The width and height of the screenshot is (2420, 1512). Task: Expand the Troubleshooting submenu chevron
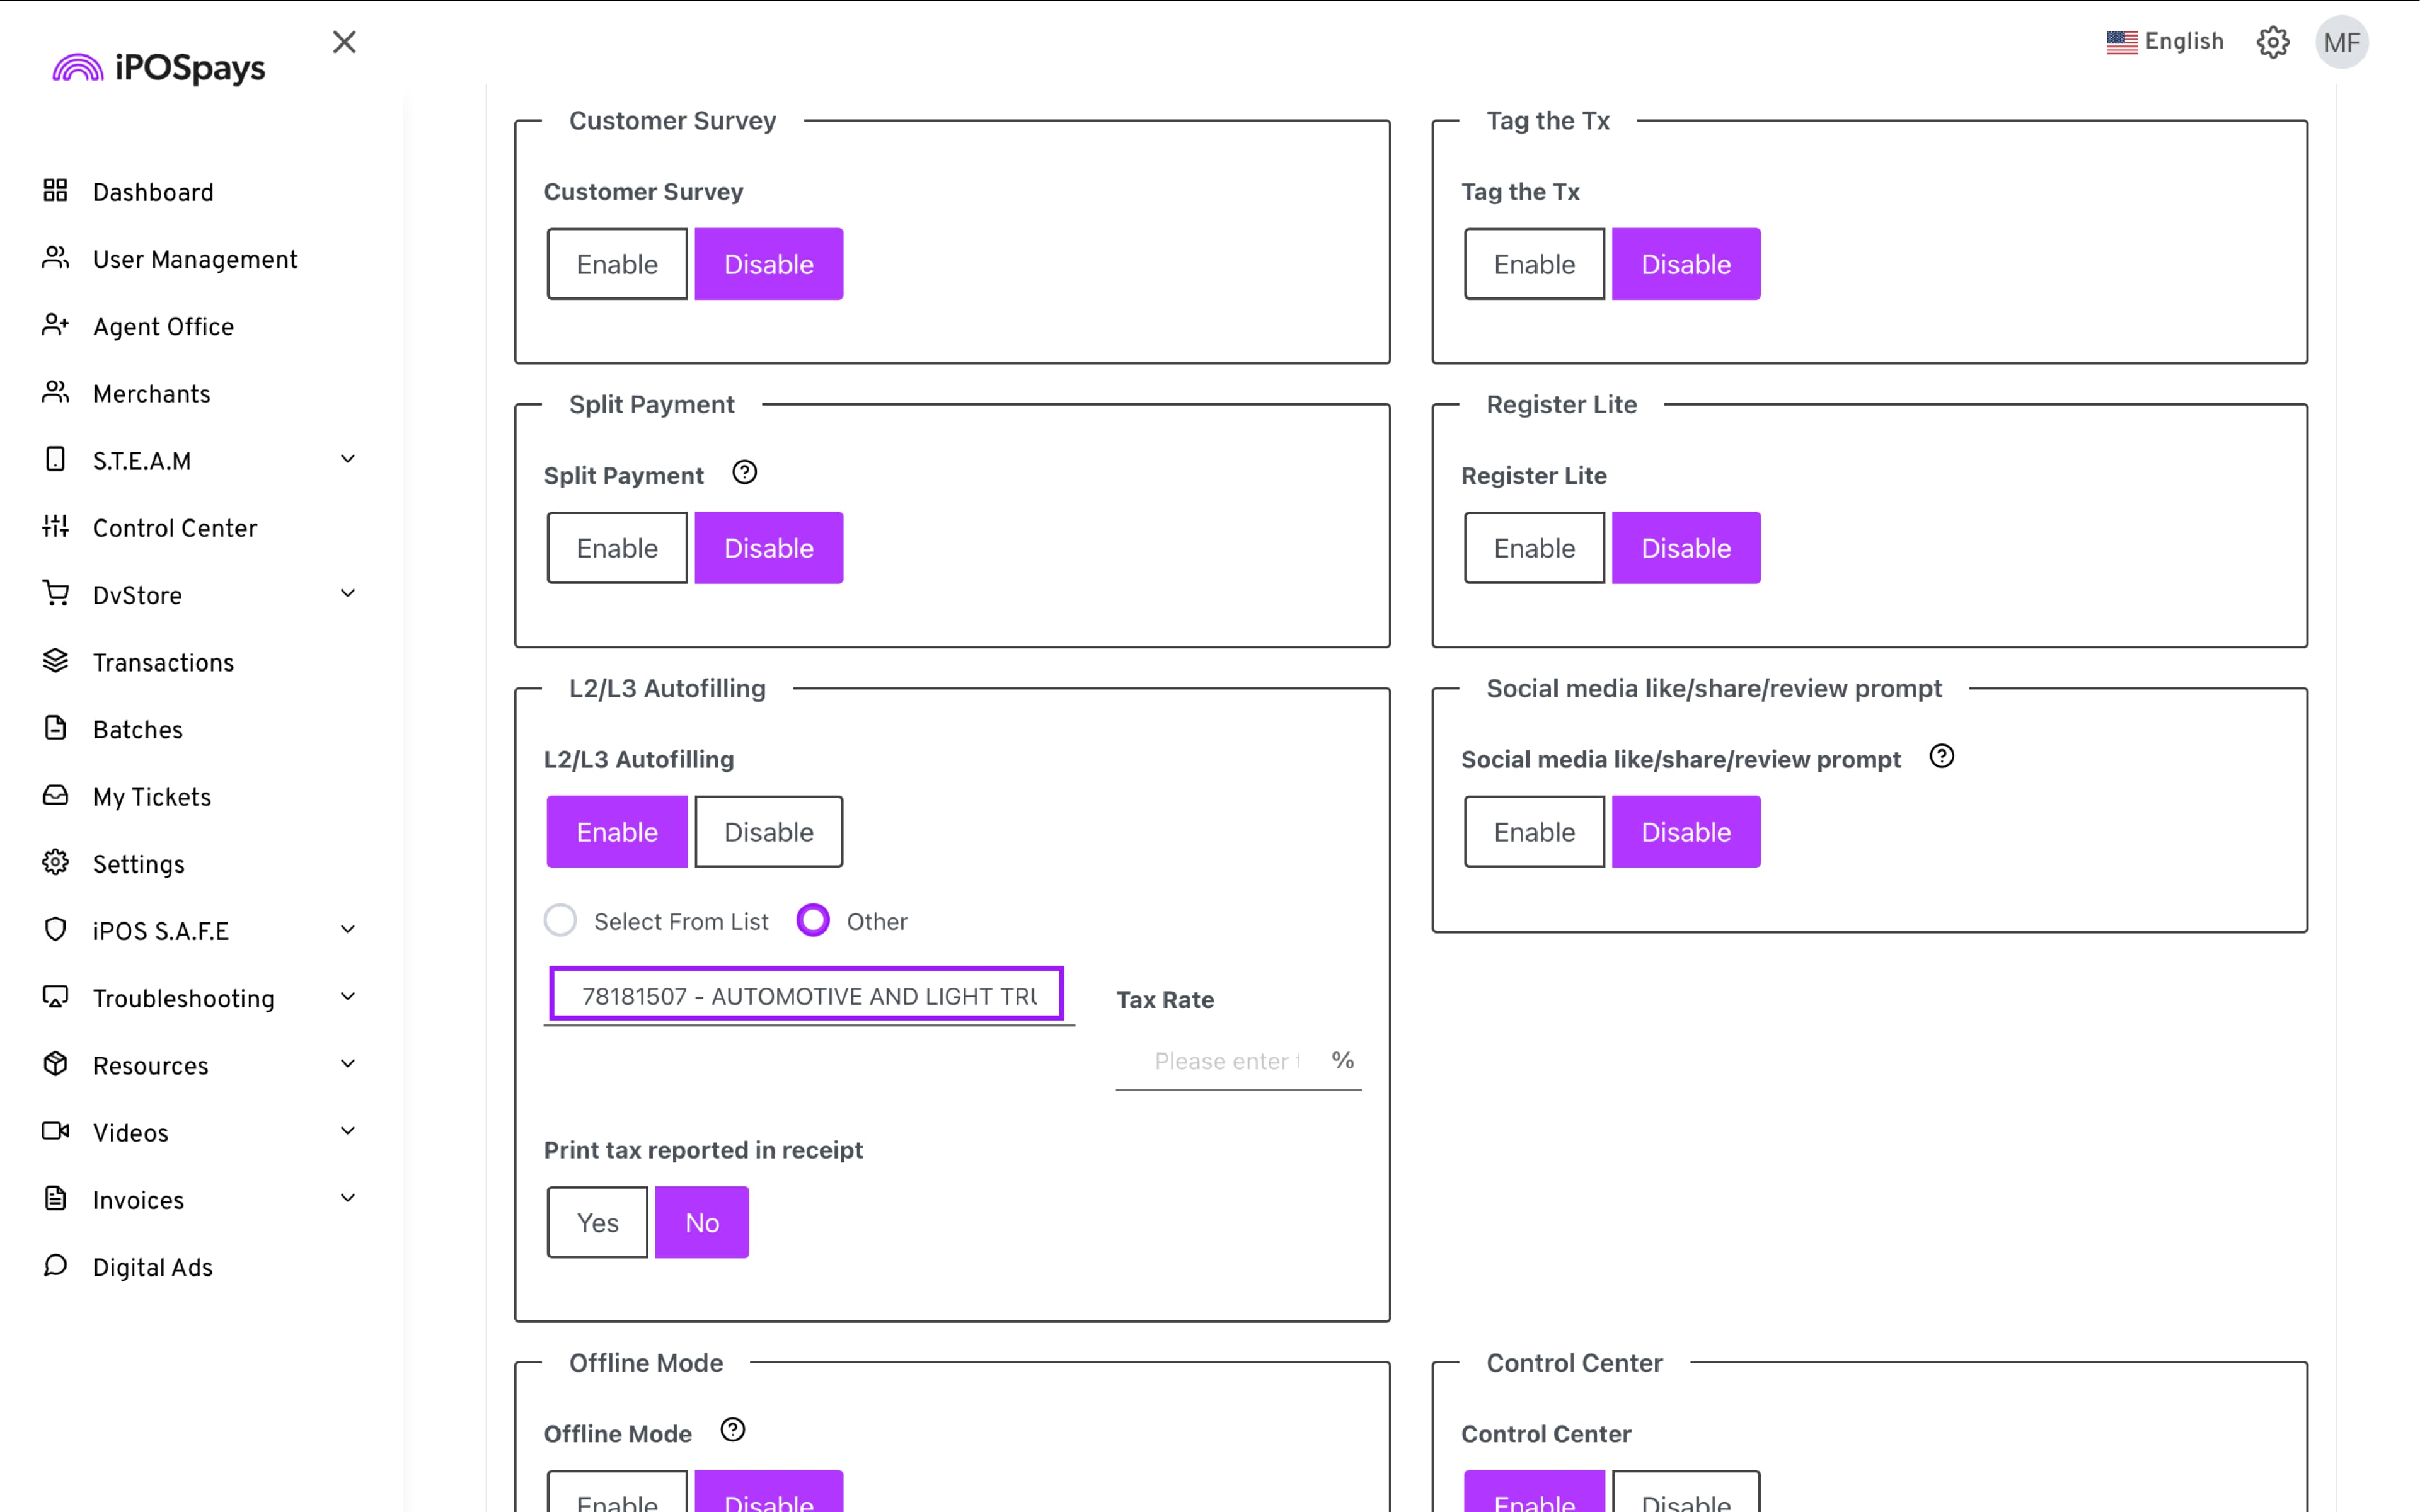coord(347,997)
